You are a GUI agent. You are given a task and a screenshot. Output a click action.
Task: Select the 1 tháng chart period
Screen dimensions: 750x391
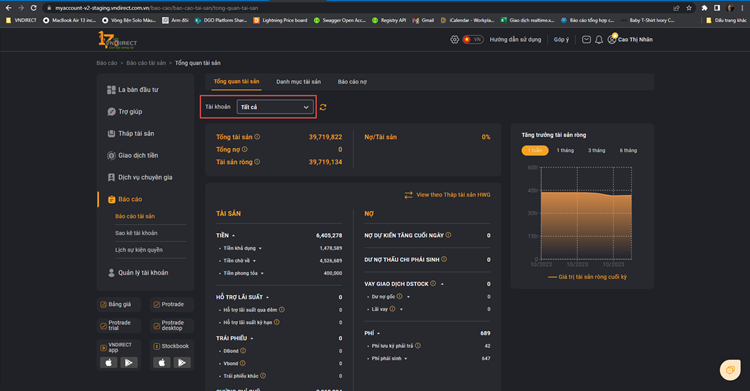(565, 150)
